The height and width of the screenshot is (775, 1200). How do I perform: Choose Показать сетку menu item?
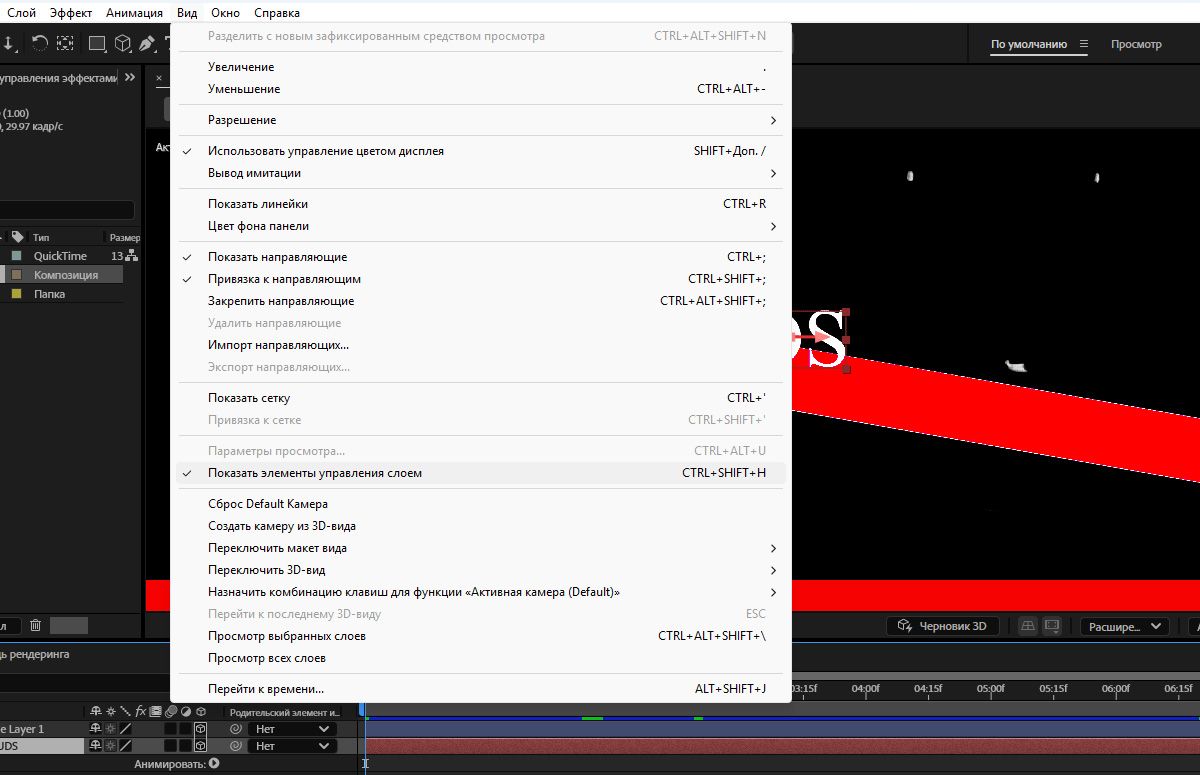tap(480, 398)
